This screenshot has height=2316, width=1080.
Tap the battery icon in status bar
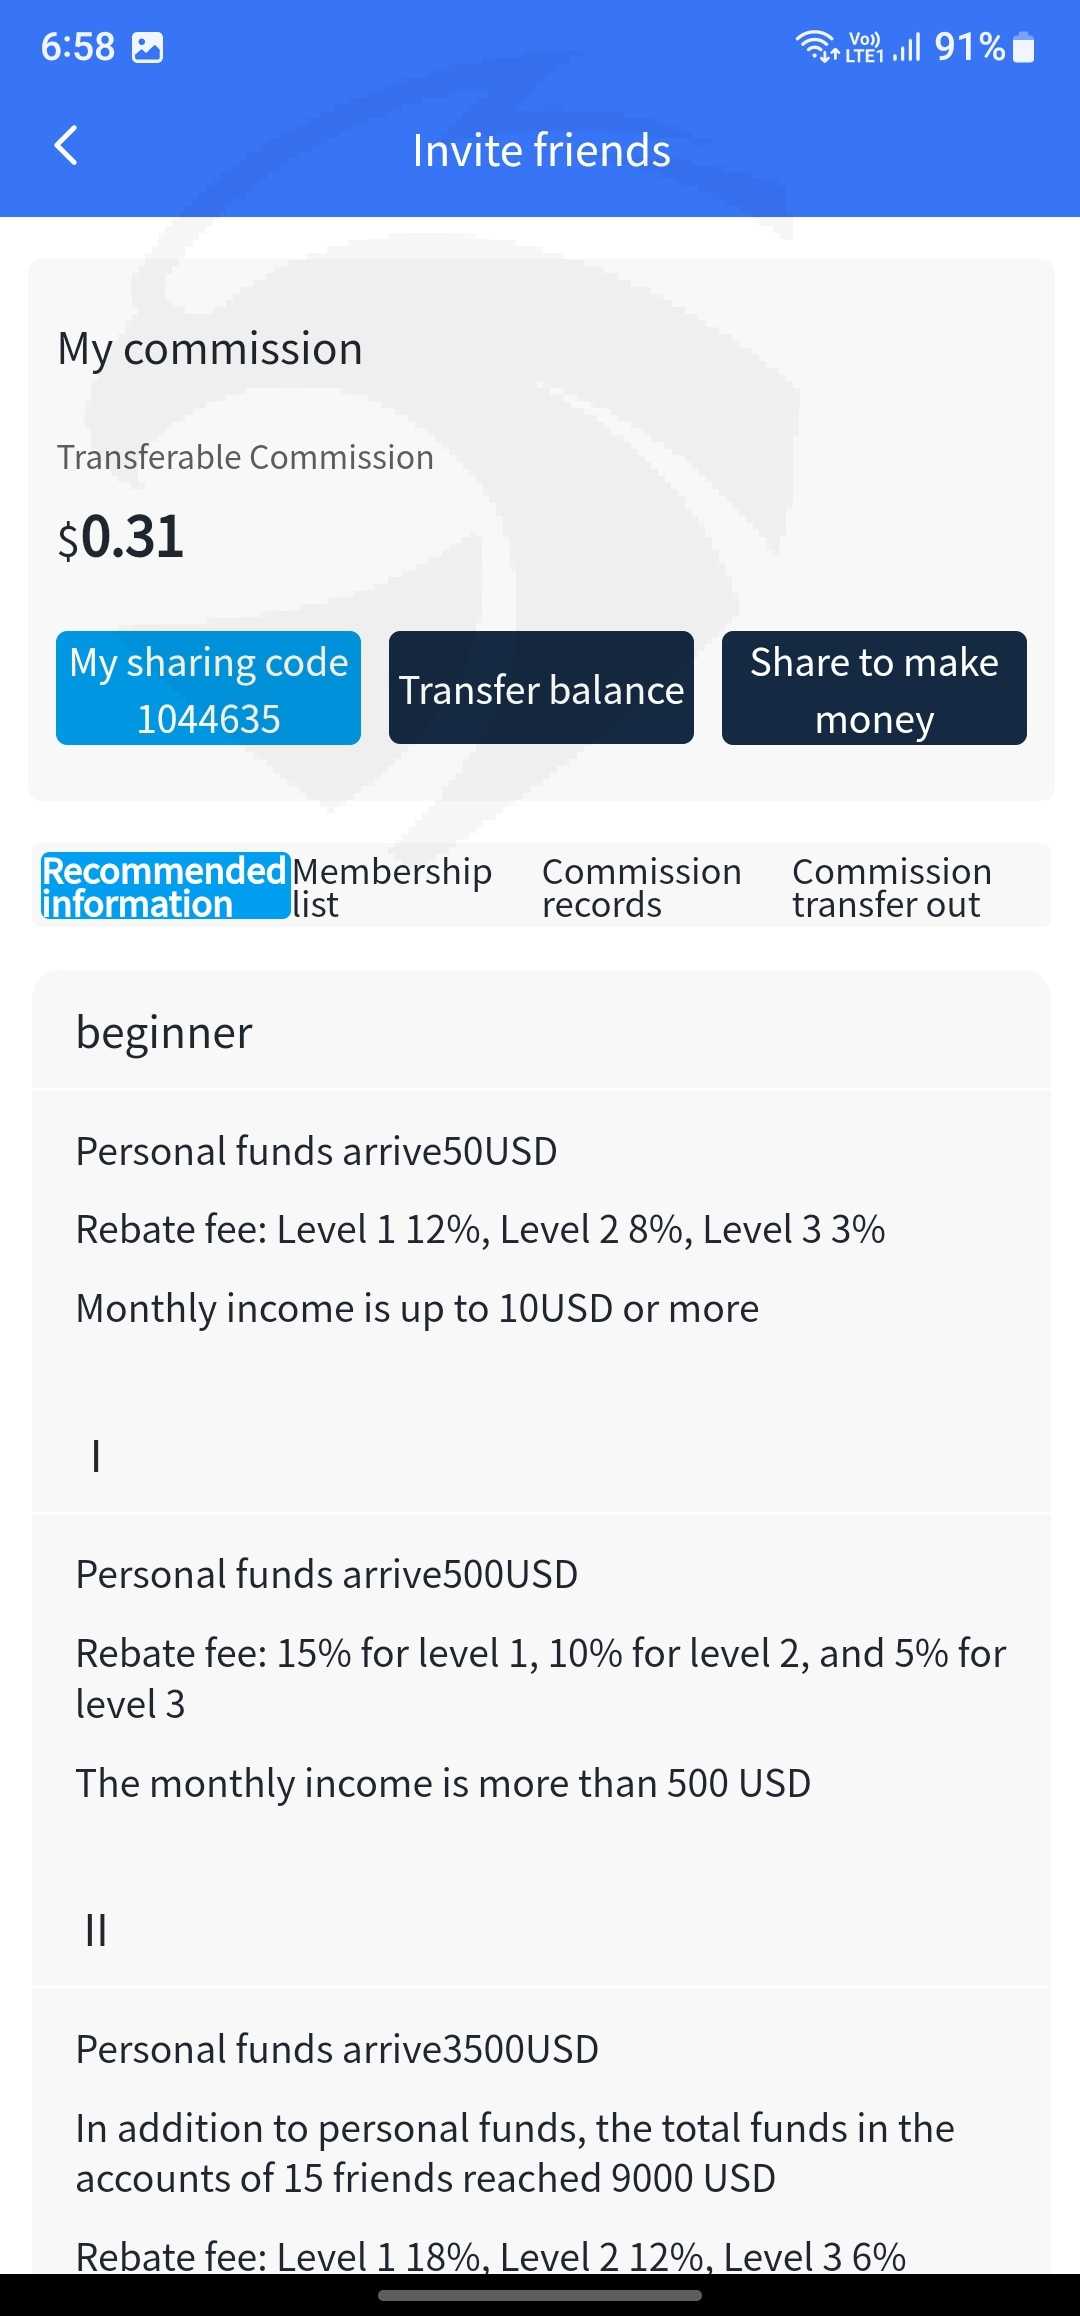pos(1024,47)
